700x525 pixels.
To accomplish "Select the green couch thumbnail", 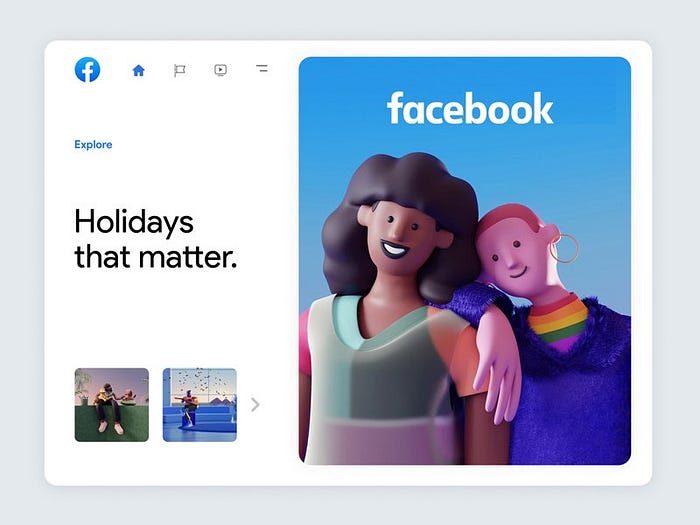I will pyautogui.click(x=112, y=405).
